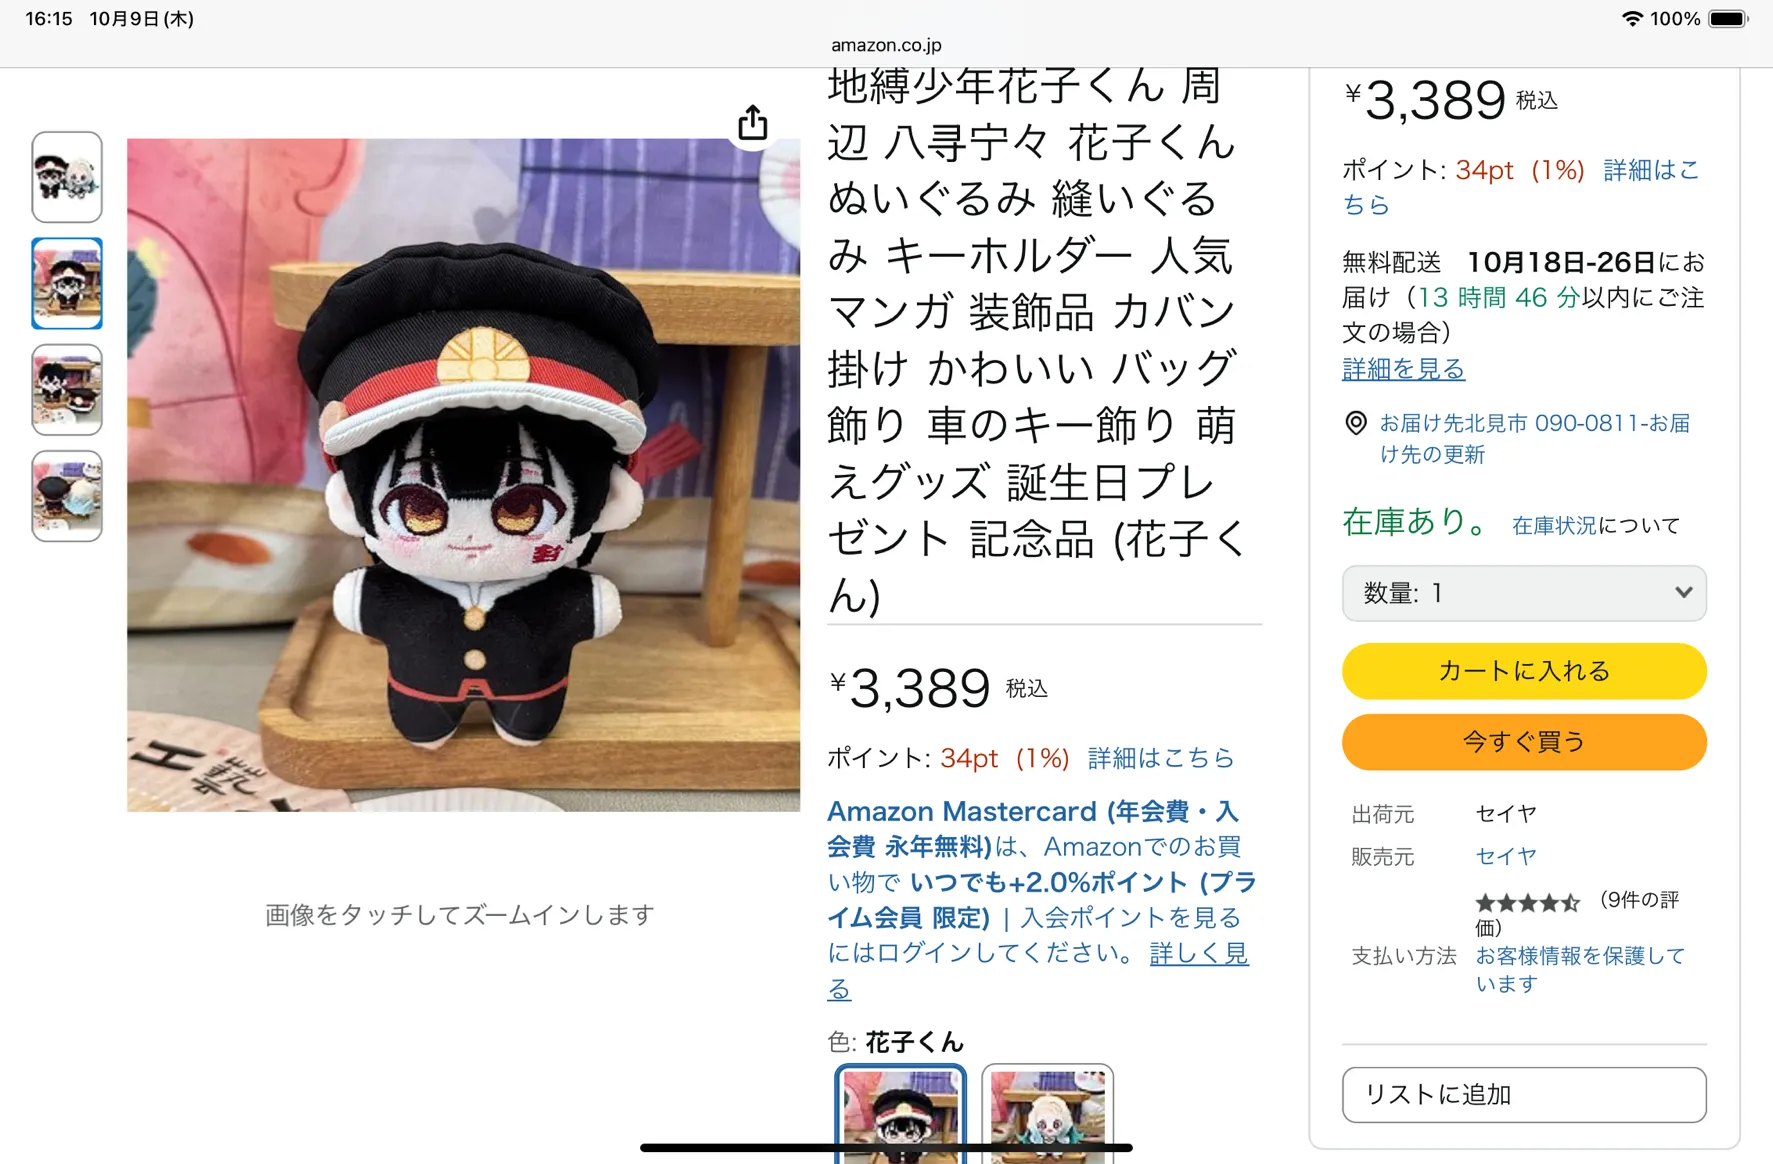
Task: Choose the second color swatch with blonde plush
Action: (x=1047, y=1114)
